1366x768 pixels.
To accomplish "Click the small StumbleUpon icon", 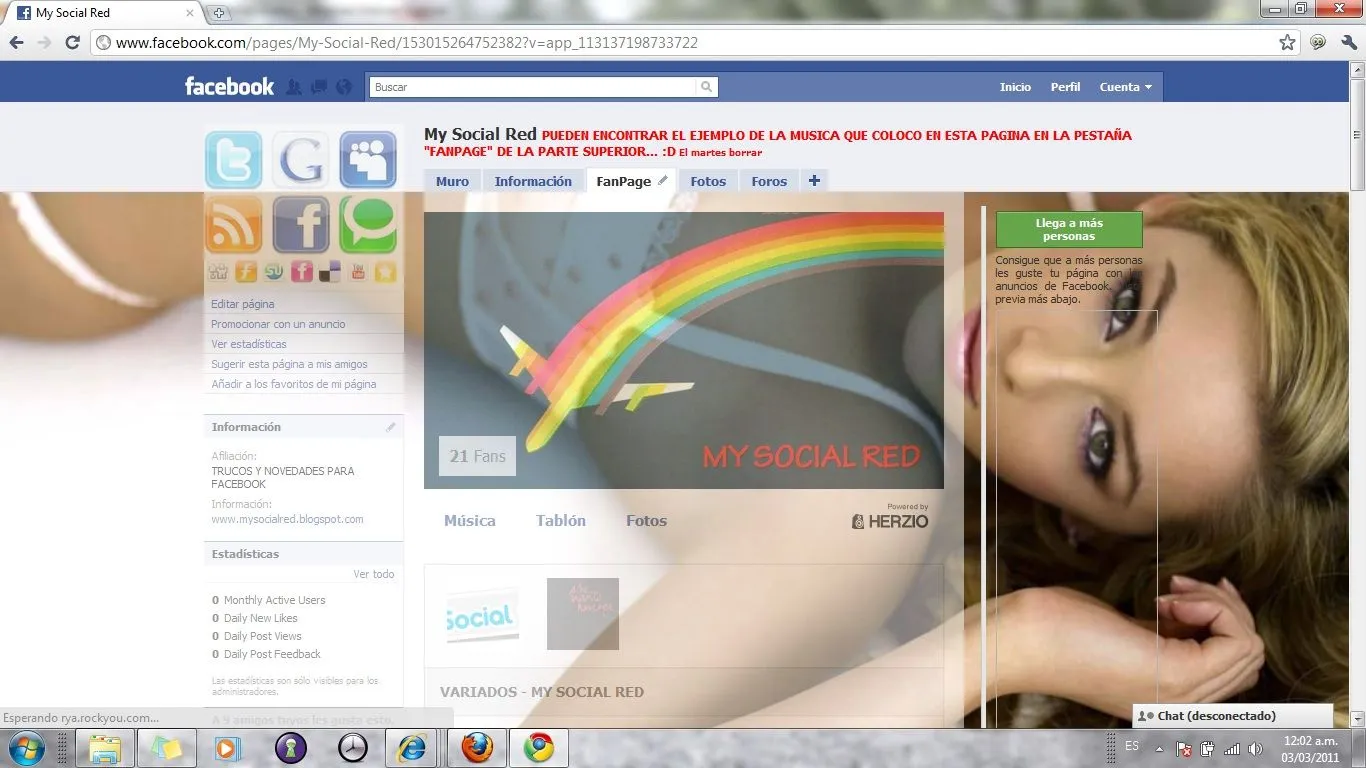I will point(274,272).
